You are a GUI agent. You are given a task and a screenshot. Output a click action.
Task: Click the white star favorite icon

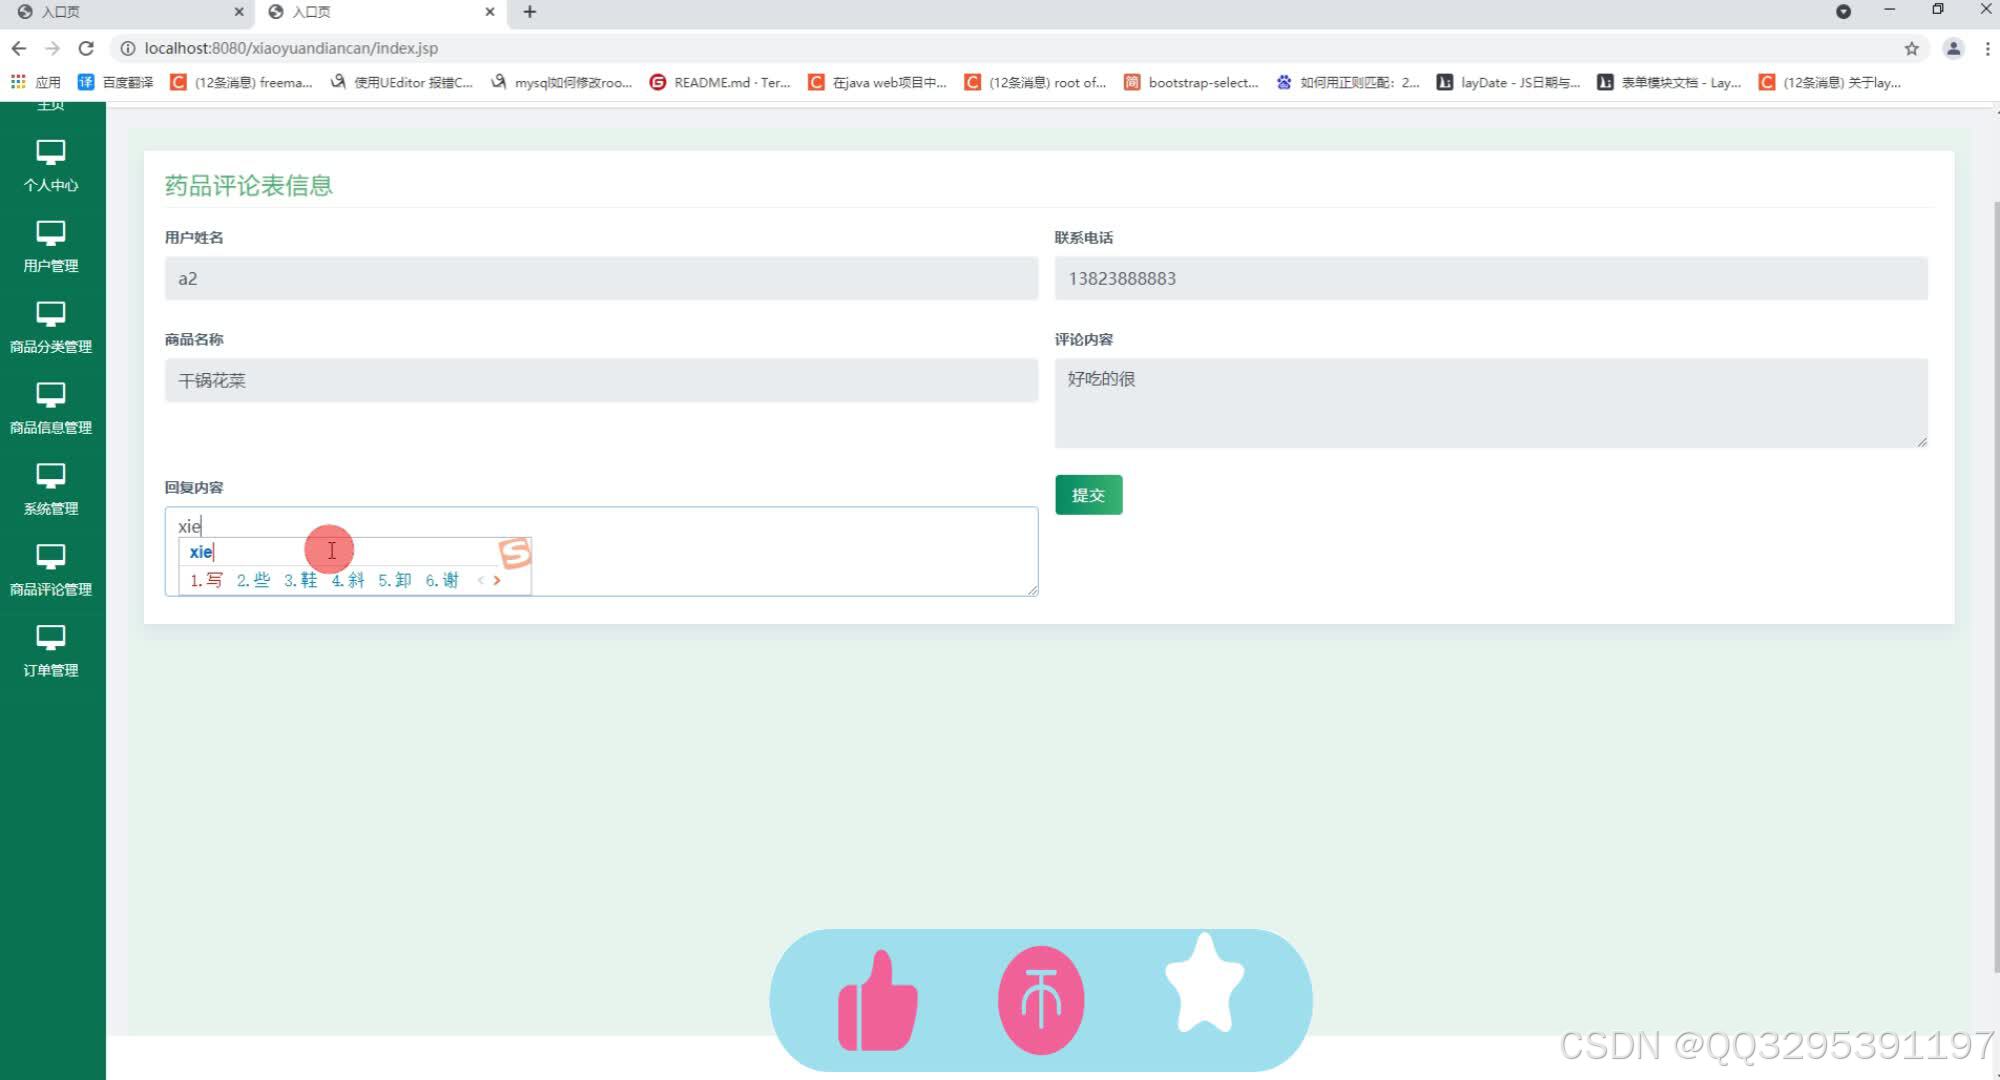tap(1205, 984)
